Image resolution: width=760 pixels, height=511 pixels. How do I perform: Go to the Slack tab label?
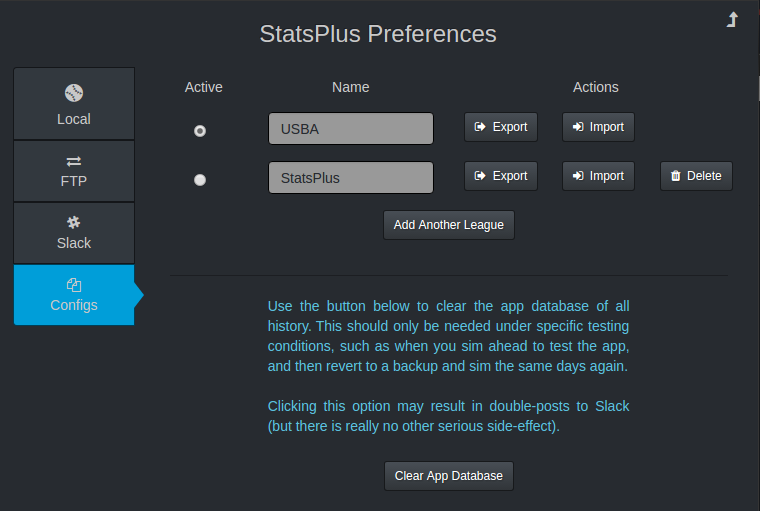point(74,243)
